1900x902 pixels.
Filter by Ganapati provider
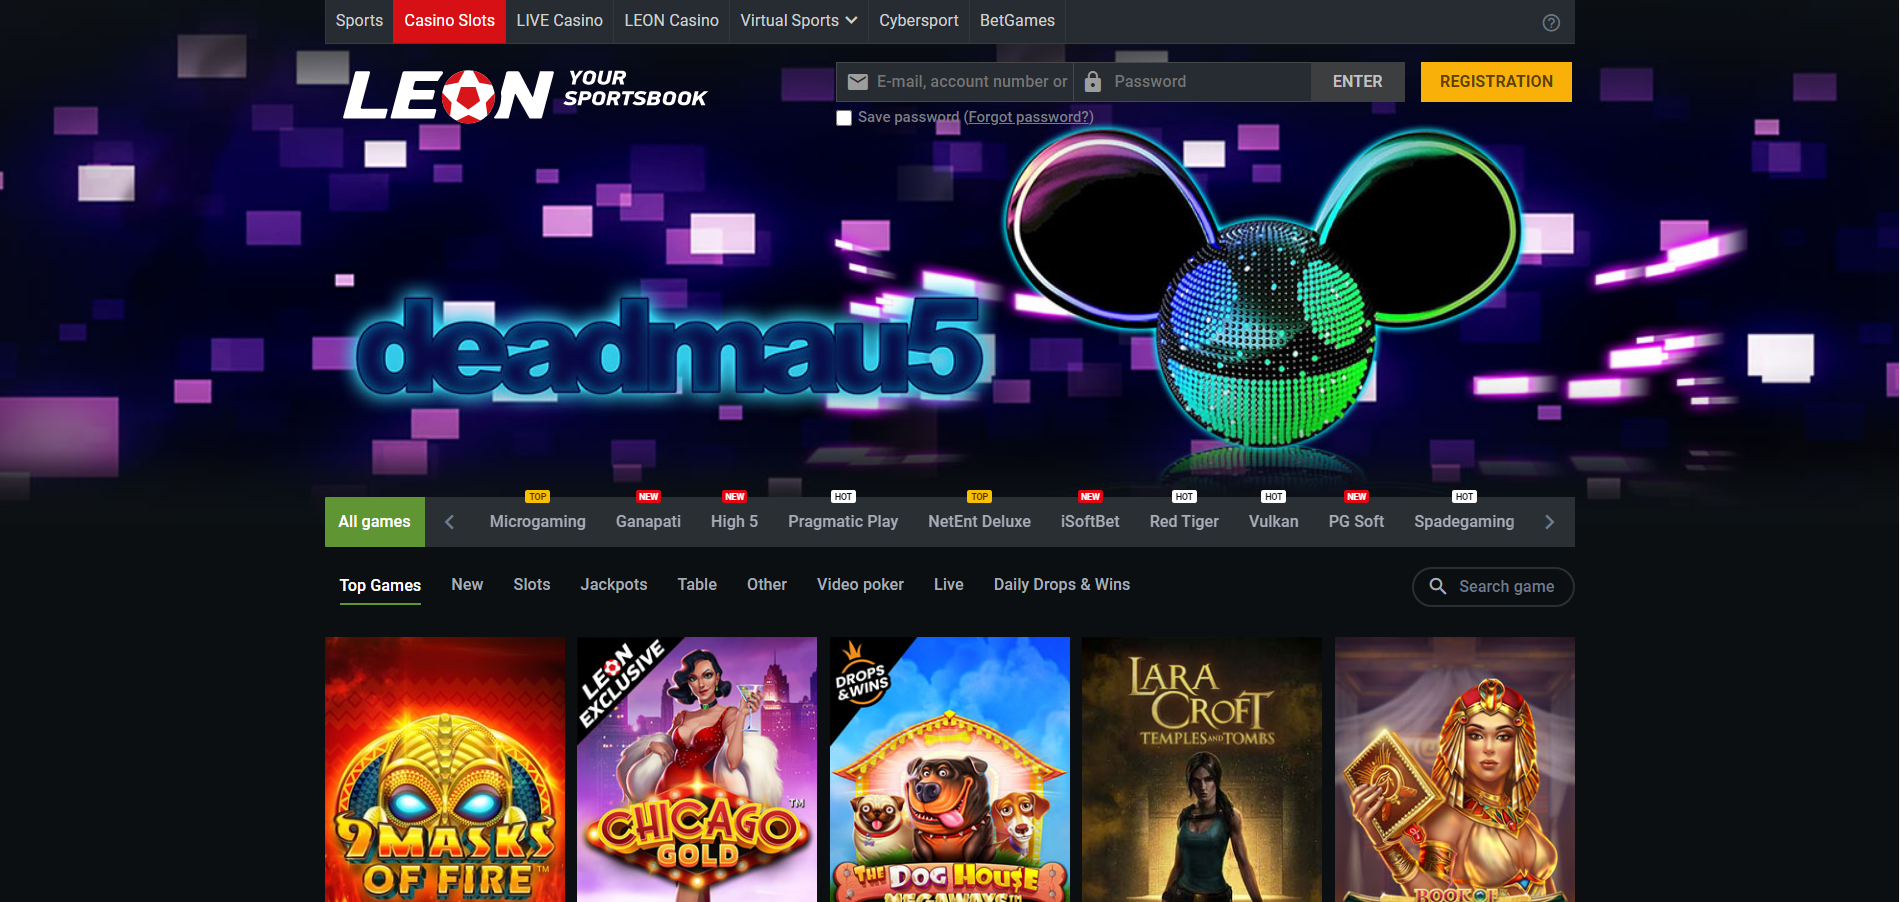[x=648, y=522]
